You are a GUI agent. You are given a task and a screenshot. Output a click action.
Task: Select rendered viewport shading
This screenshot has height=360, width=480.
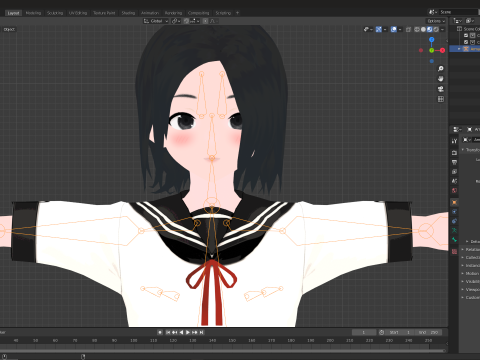[436, 29]
